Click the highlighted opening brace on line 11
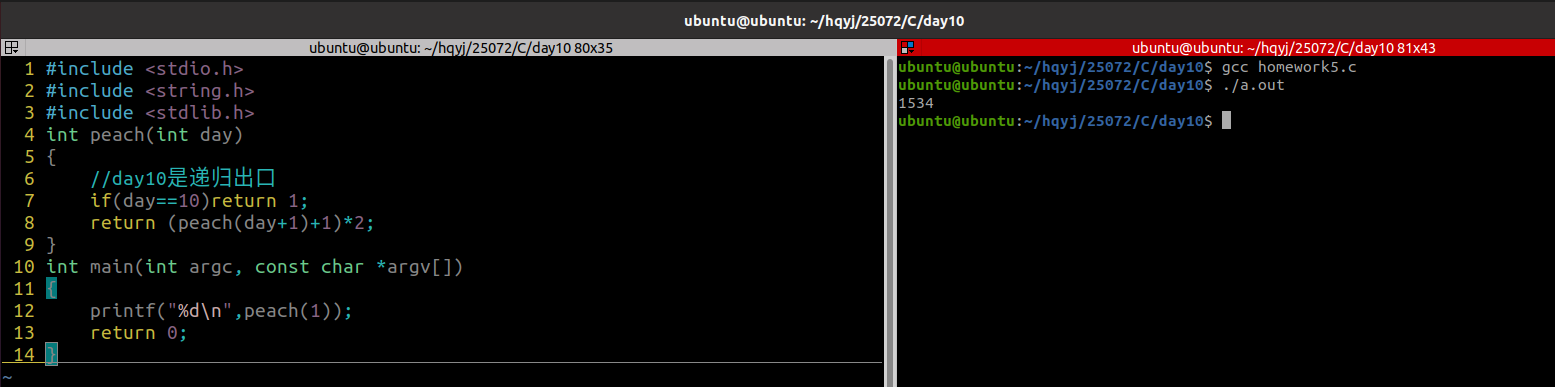 click(x=52, y=289)
